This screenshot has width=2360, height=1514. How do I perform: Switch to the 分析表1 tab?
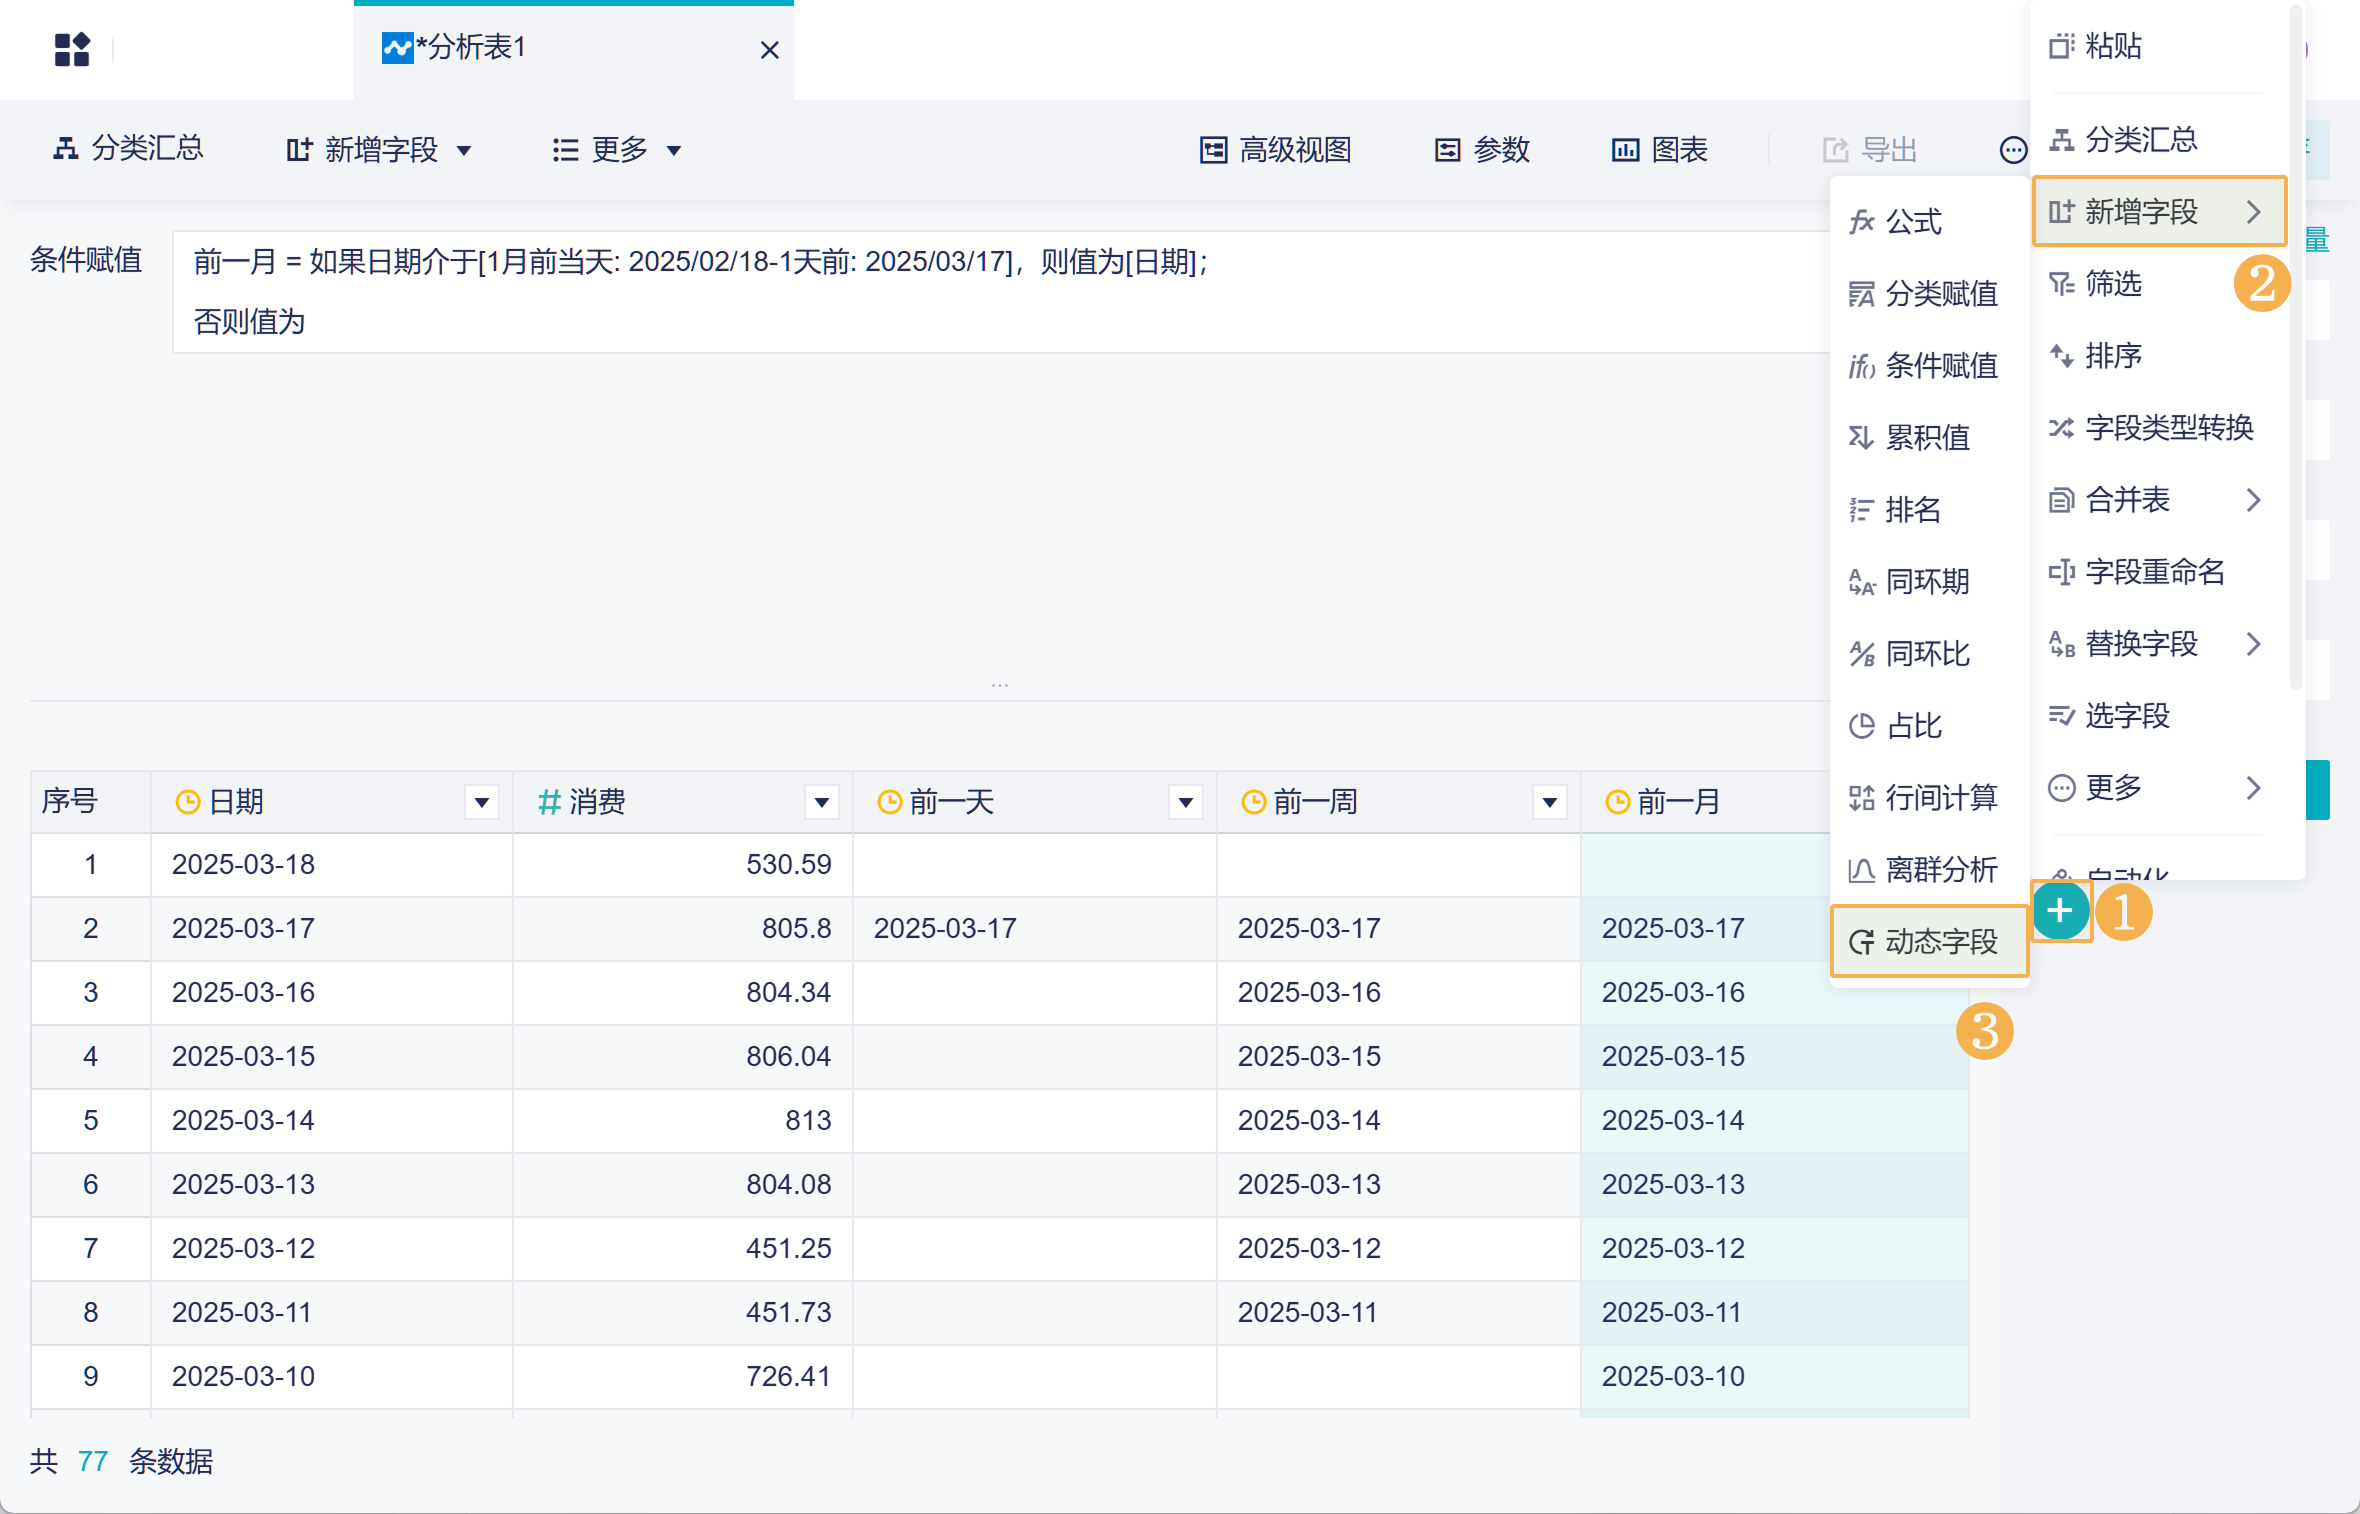pyautogui.click(x=470, y=48)
